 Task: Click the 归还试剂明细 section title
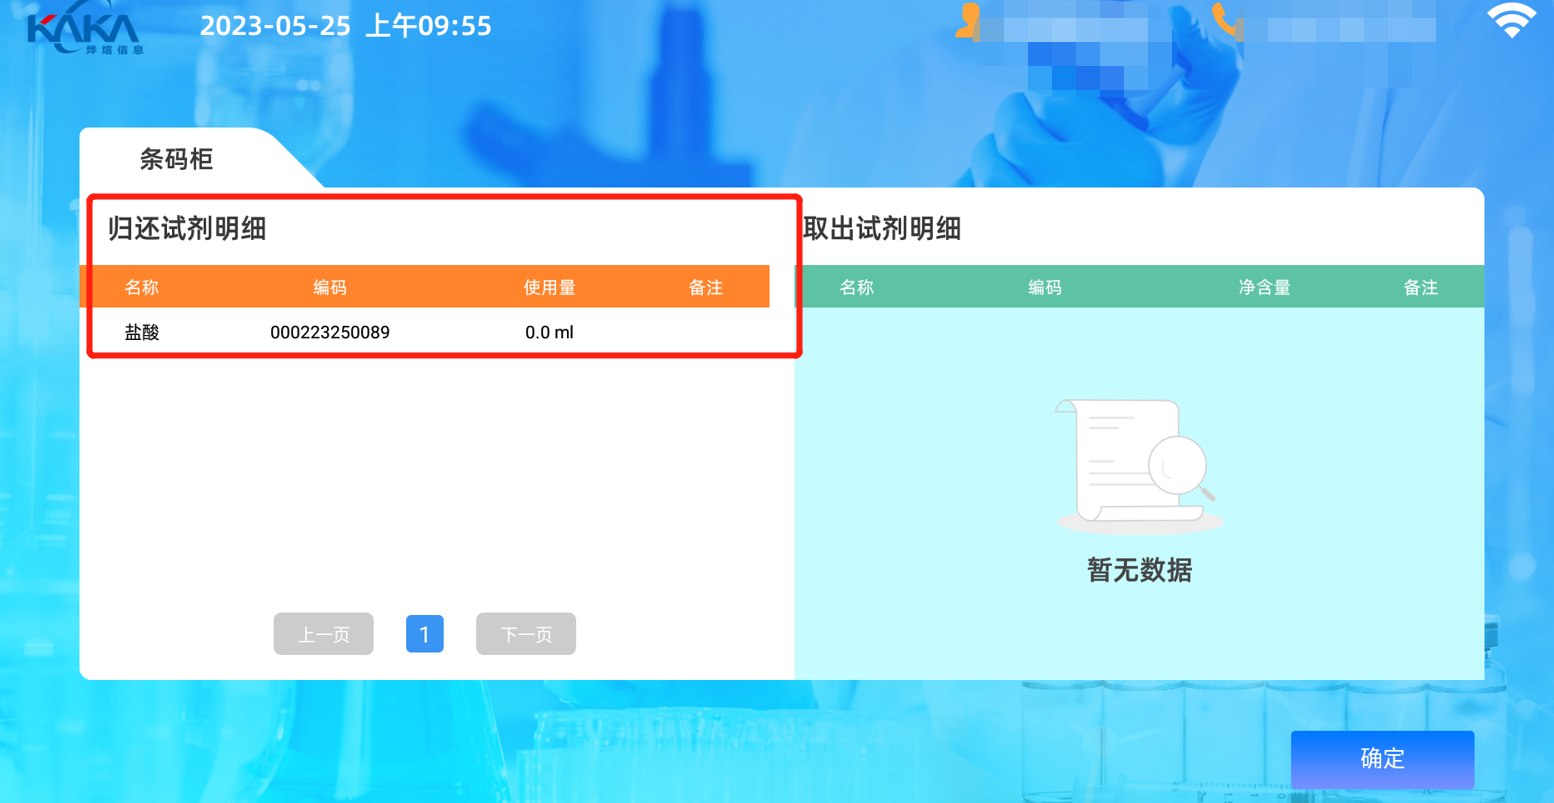pos(187,229)
